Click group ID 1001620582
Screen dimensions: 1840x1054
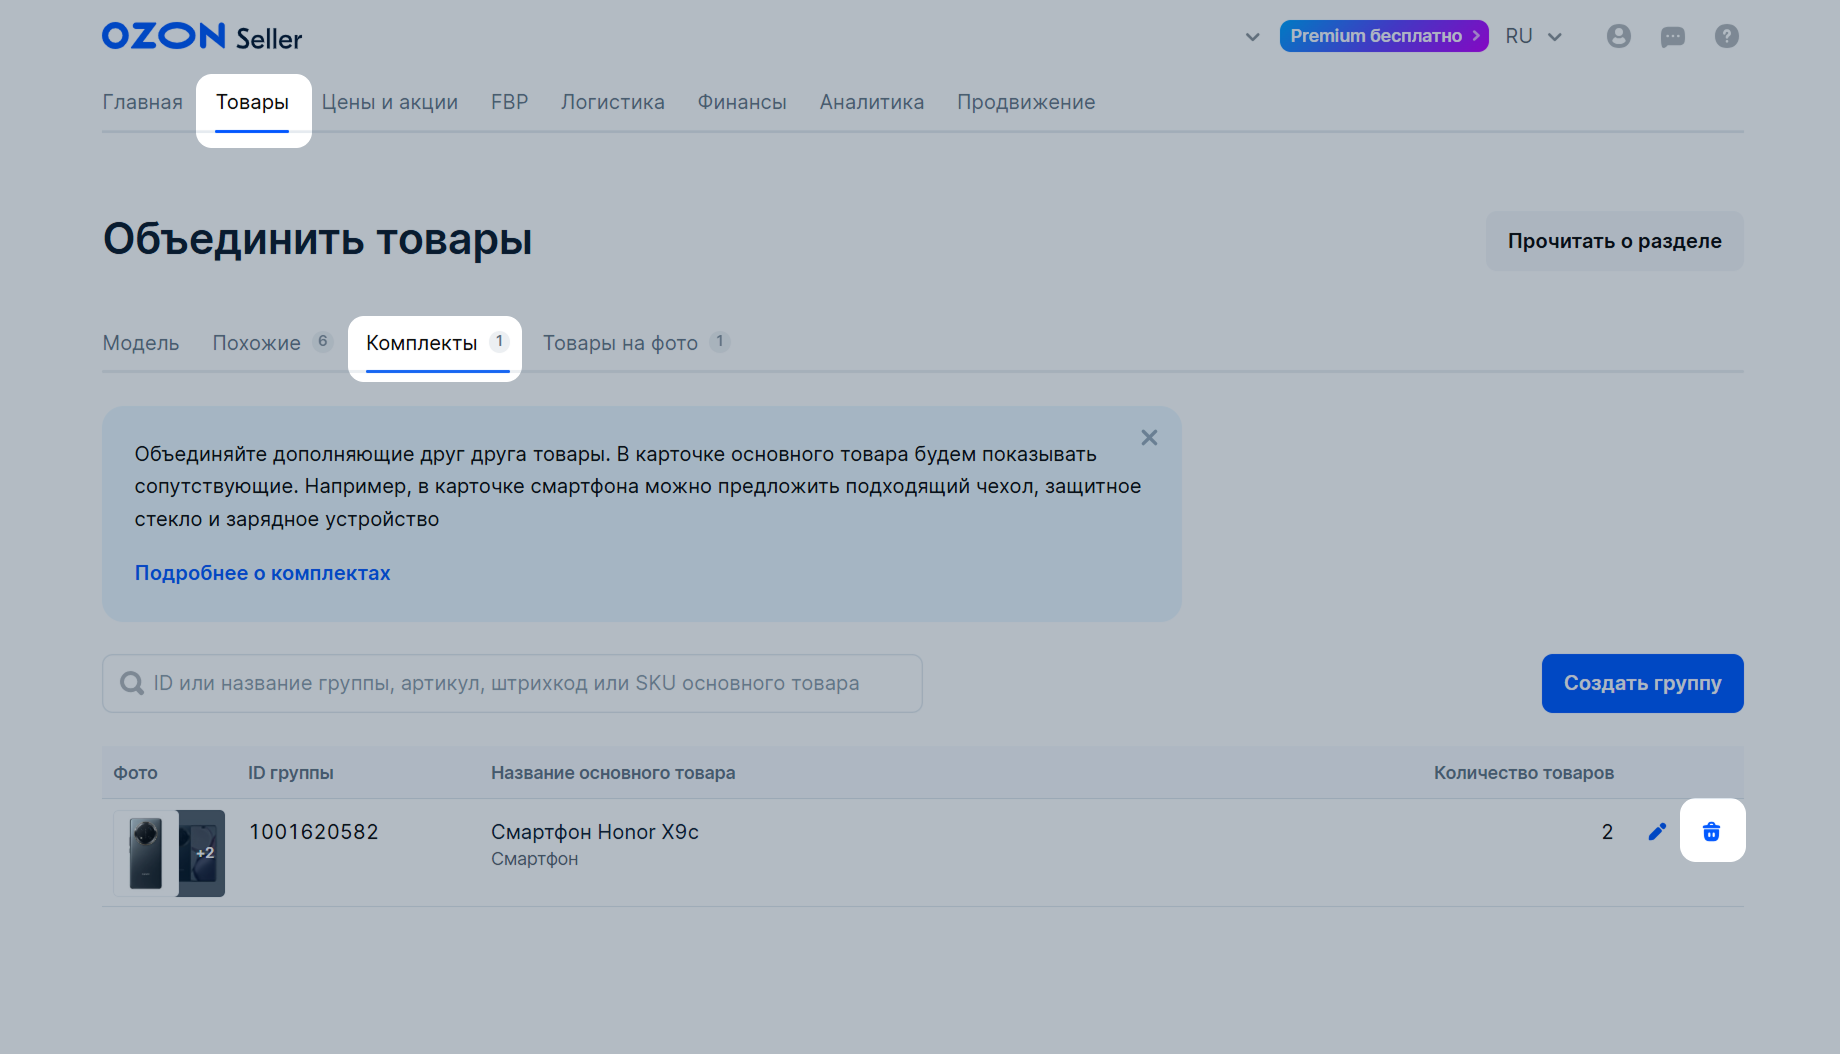pos(314,832)
